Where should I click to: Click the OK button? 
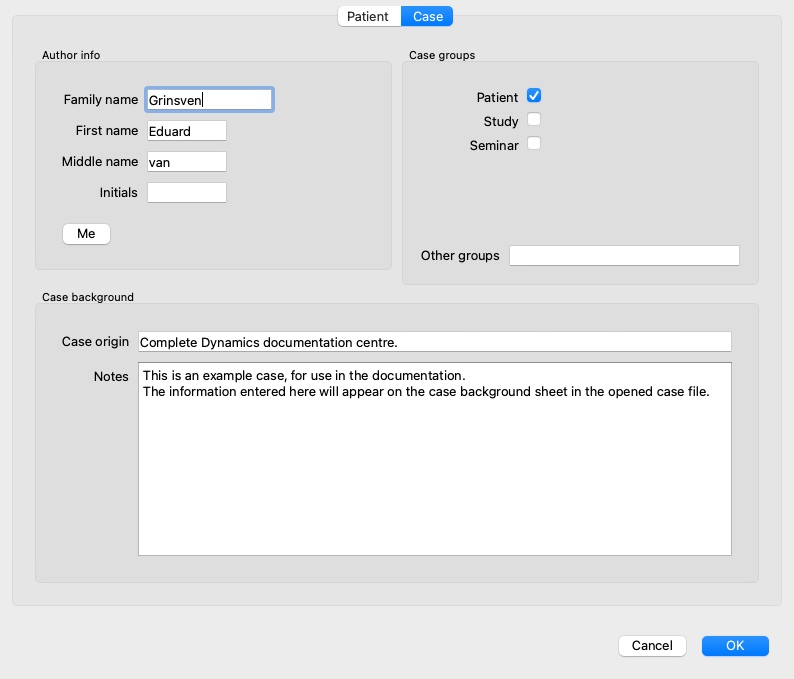(x=735, y=646)
